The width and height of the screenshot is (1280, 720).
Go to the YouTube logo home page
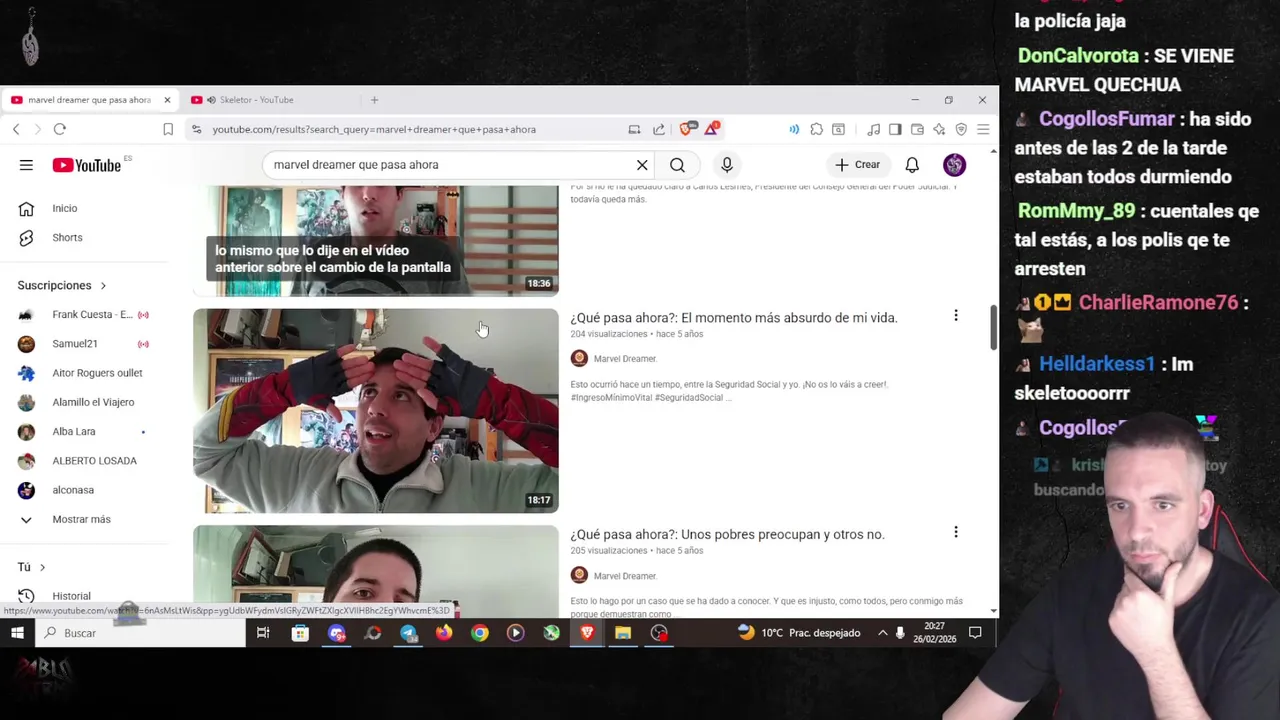[86, 165]
